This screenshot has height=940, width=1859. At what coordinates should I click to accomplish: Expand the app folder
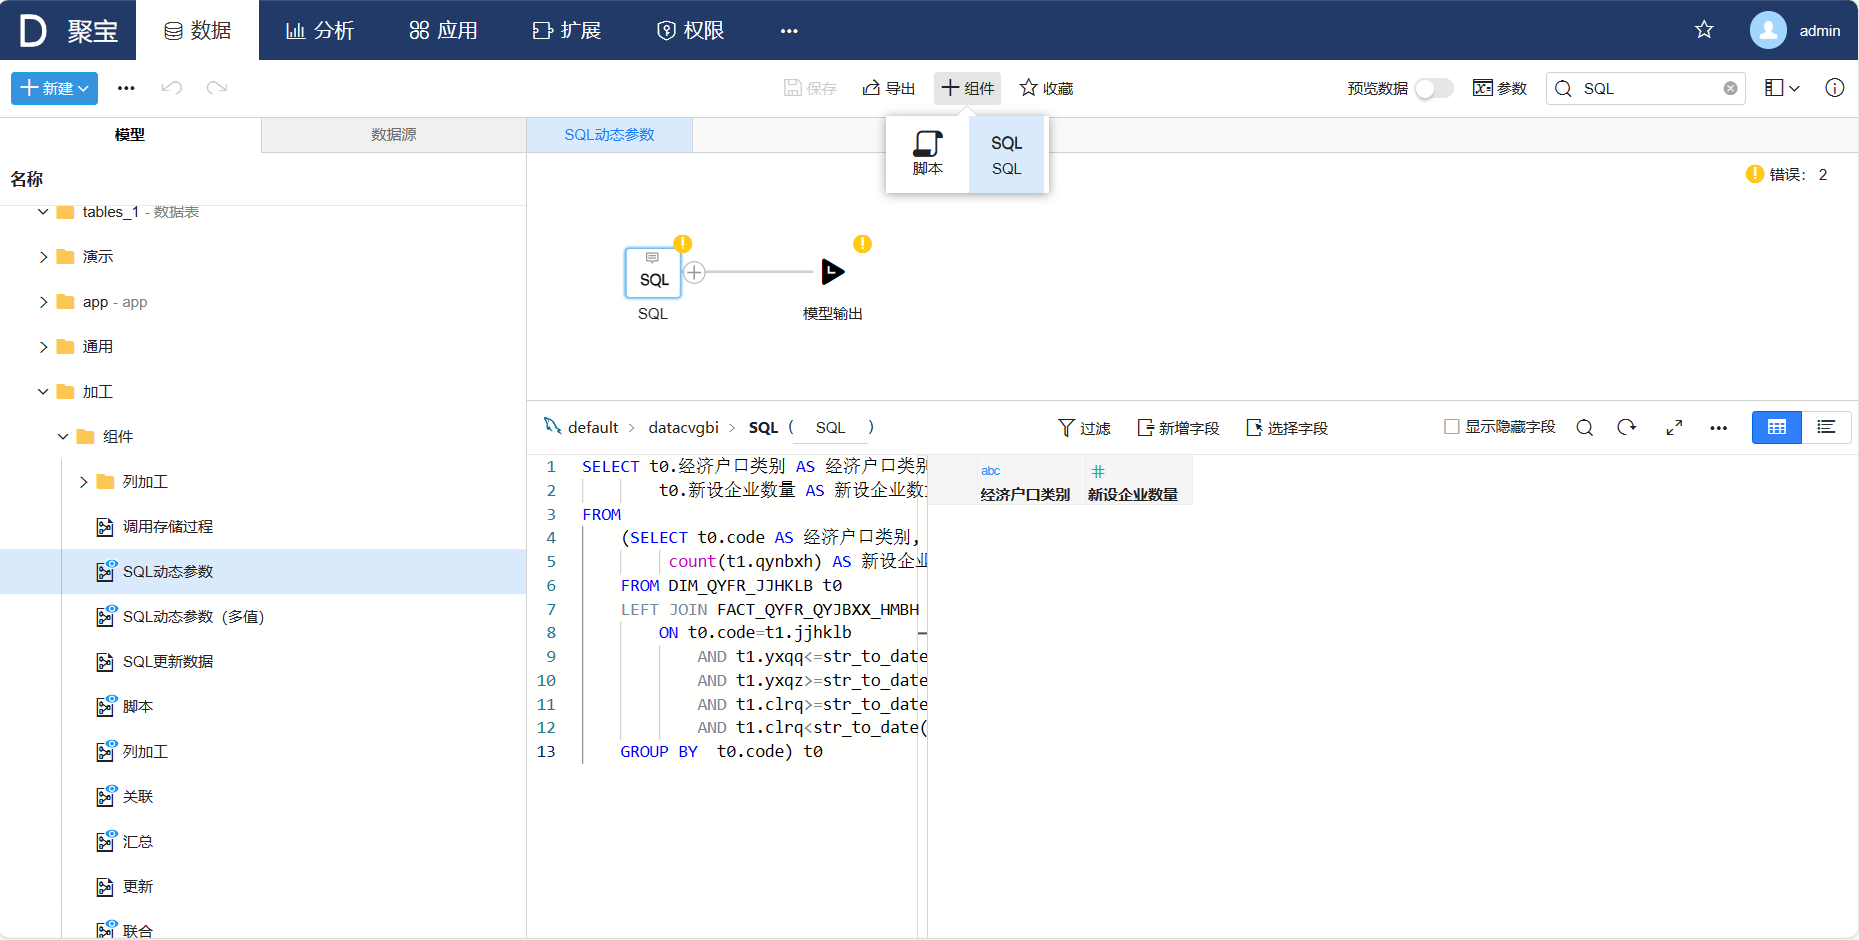(43, 302)
